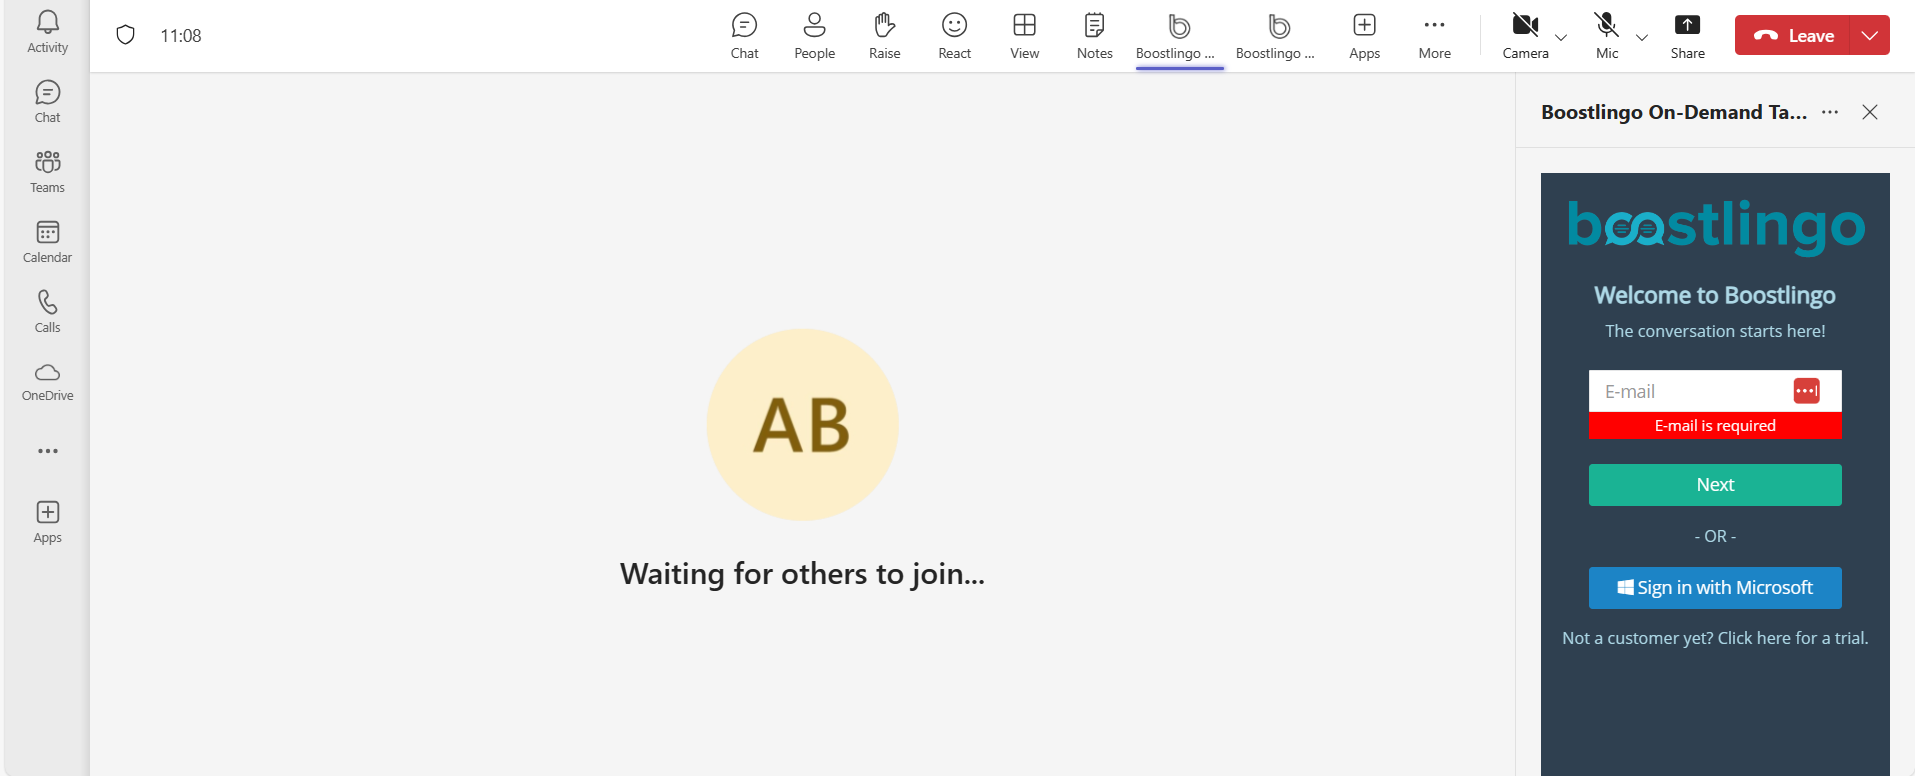Open the View layout menu
This screenshot has height=776, width=1915.
tap(1024, 36)
